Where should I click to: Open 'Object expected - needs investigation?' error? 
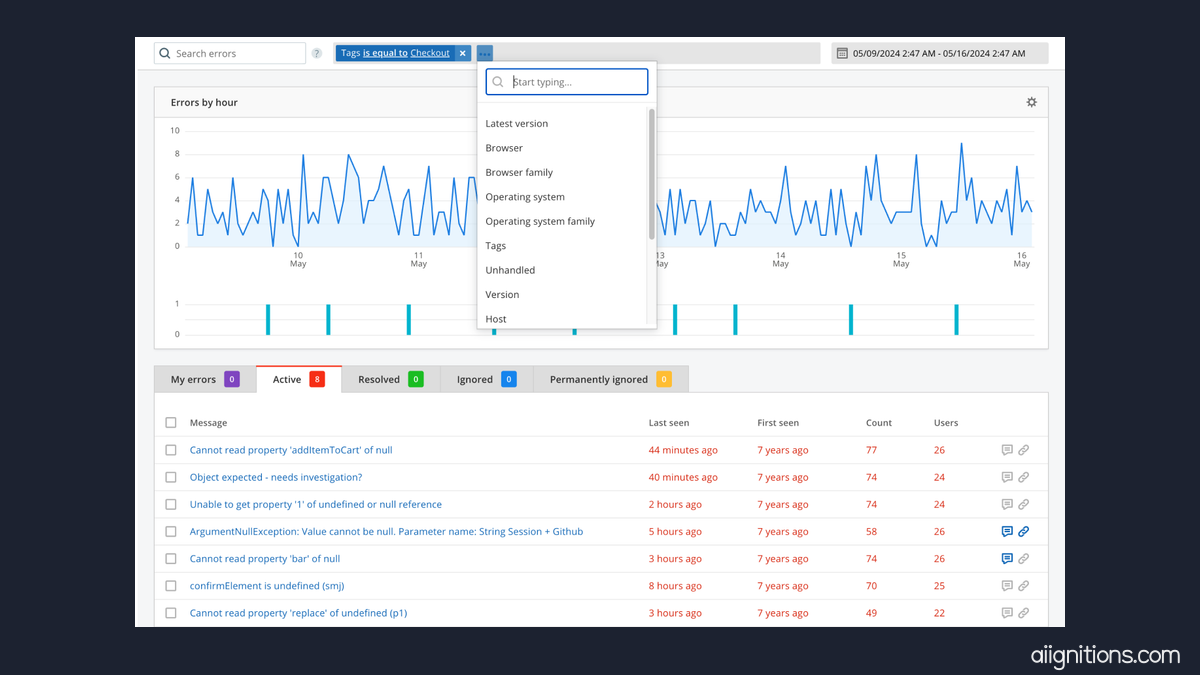(x=276, y=477)
